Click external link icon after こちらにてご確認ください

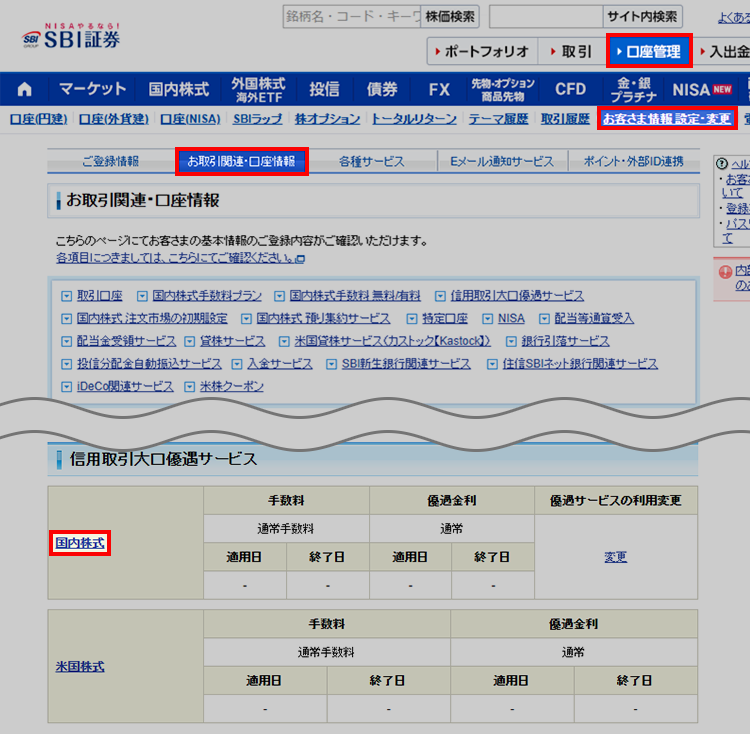[x=300, y=259]
